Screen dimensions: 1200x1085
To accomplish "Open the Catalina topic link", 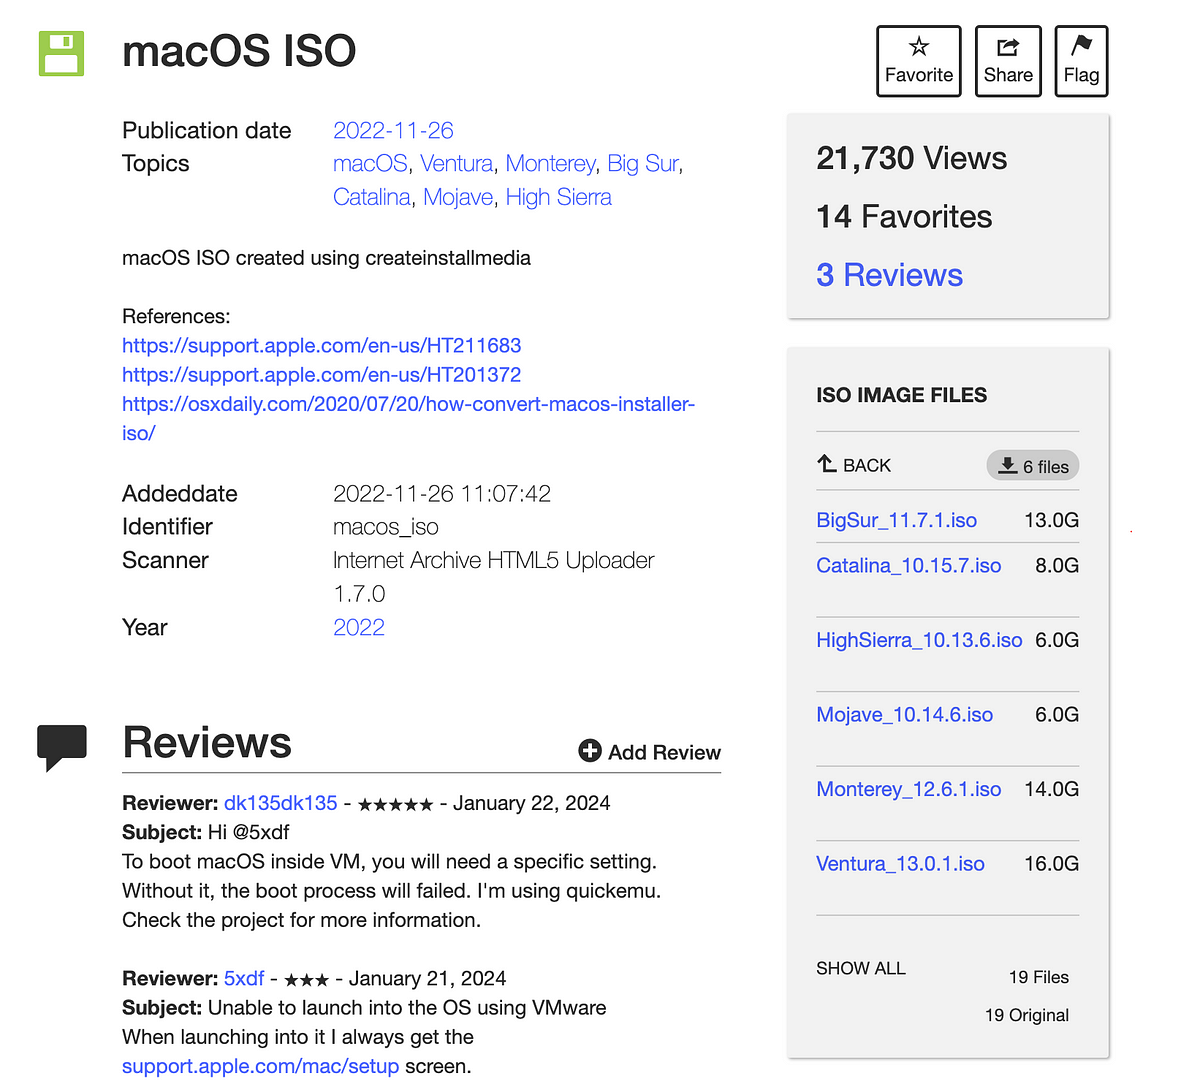I will pyautogui.click(x=372, y=197).
